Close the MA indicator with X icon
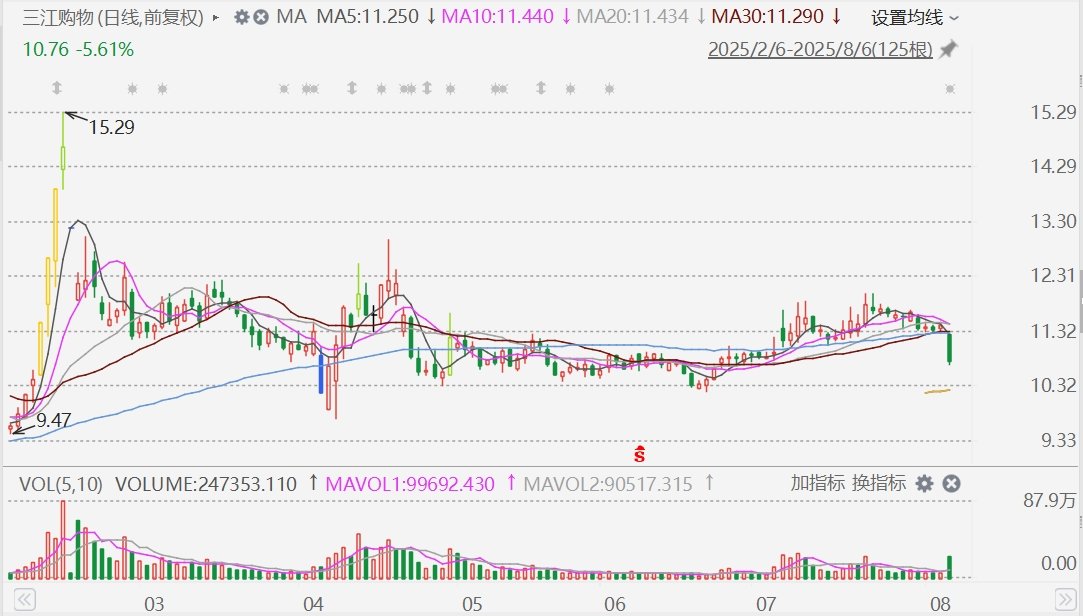Image resolution: width=1083 pixels, height=616 pixels. (260, 18)
